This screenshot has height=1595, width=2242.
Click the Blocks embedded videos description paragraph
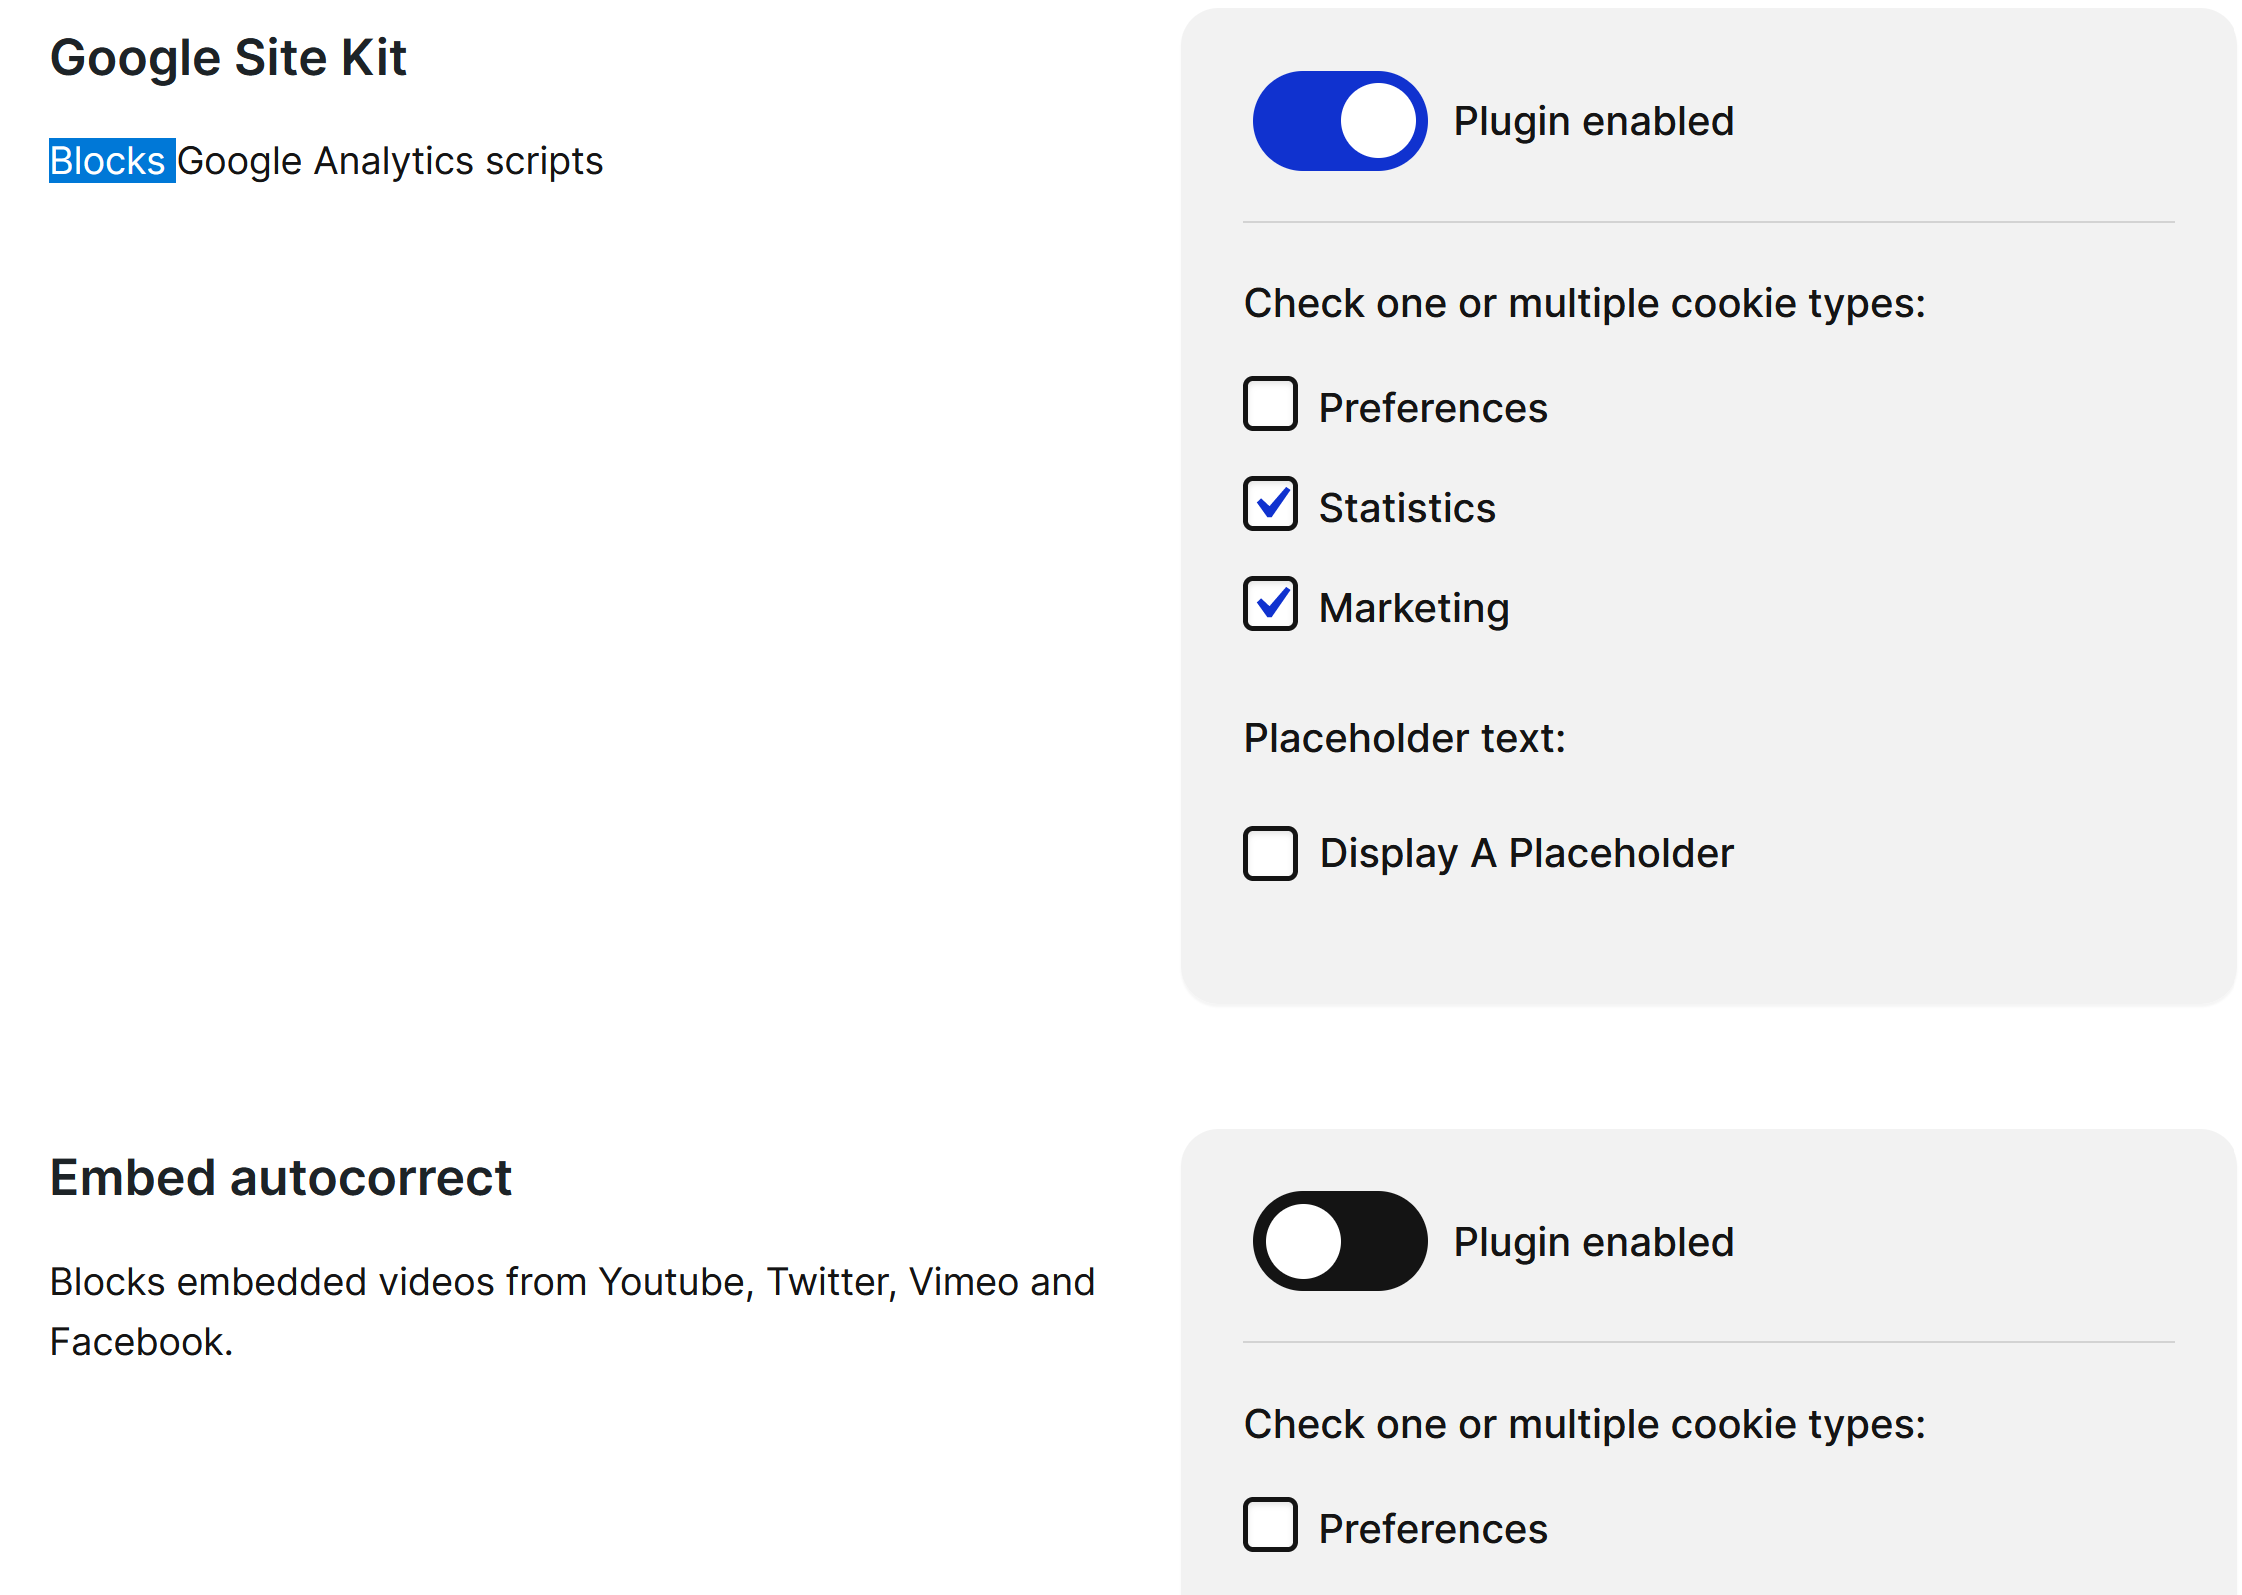(x=572, y=1311)
